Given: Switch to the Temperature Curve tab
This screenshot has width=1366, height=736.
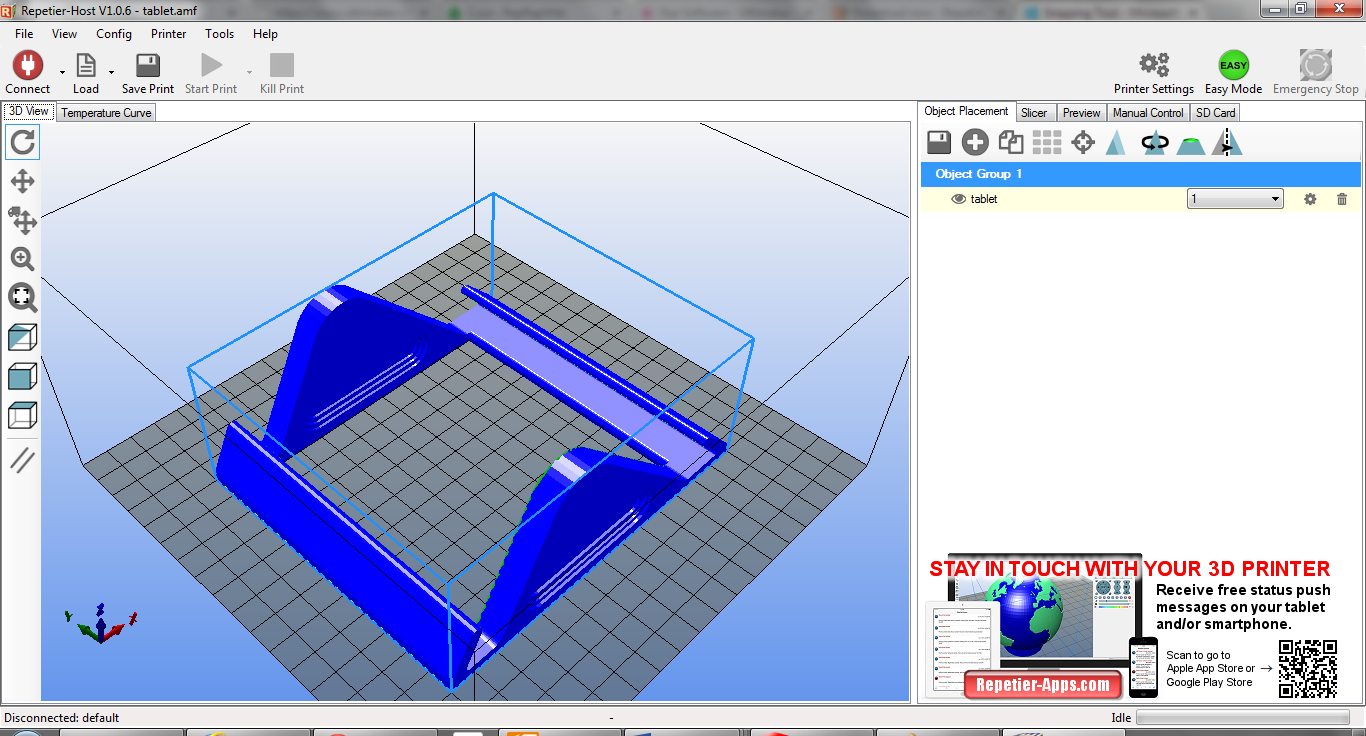Looking at the screenshot, I should tap(106, 113).
